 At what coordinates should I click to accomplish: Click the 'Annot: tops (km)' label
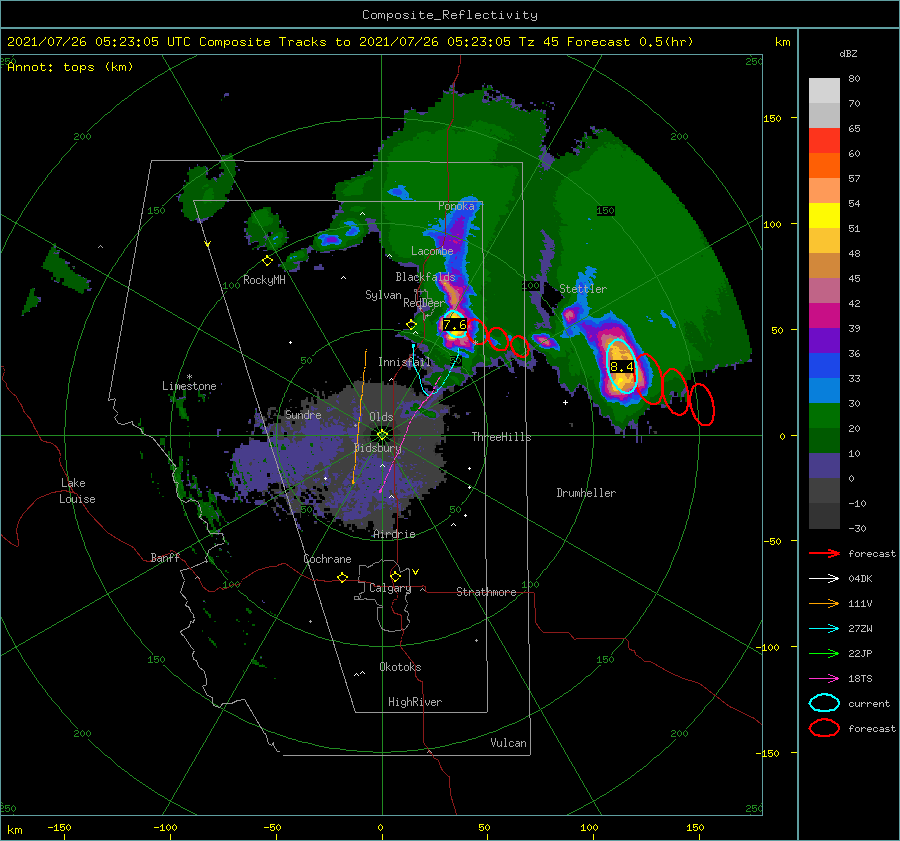point(70,67)
